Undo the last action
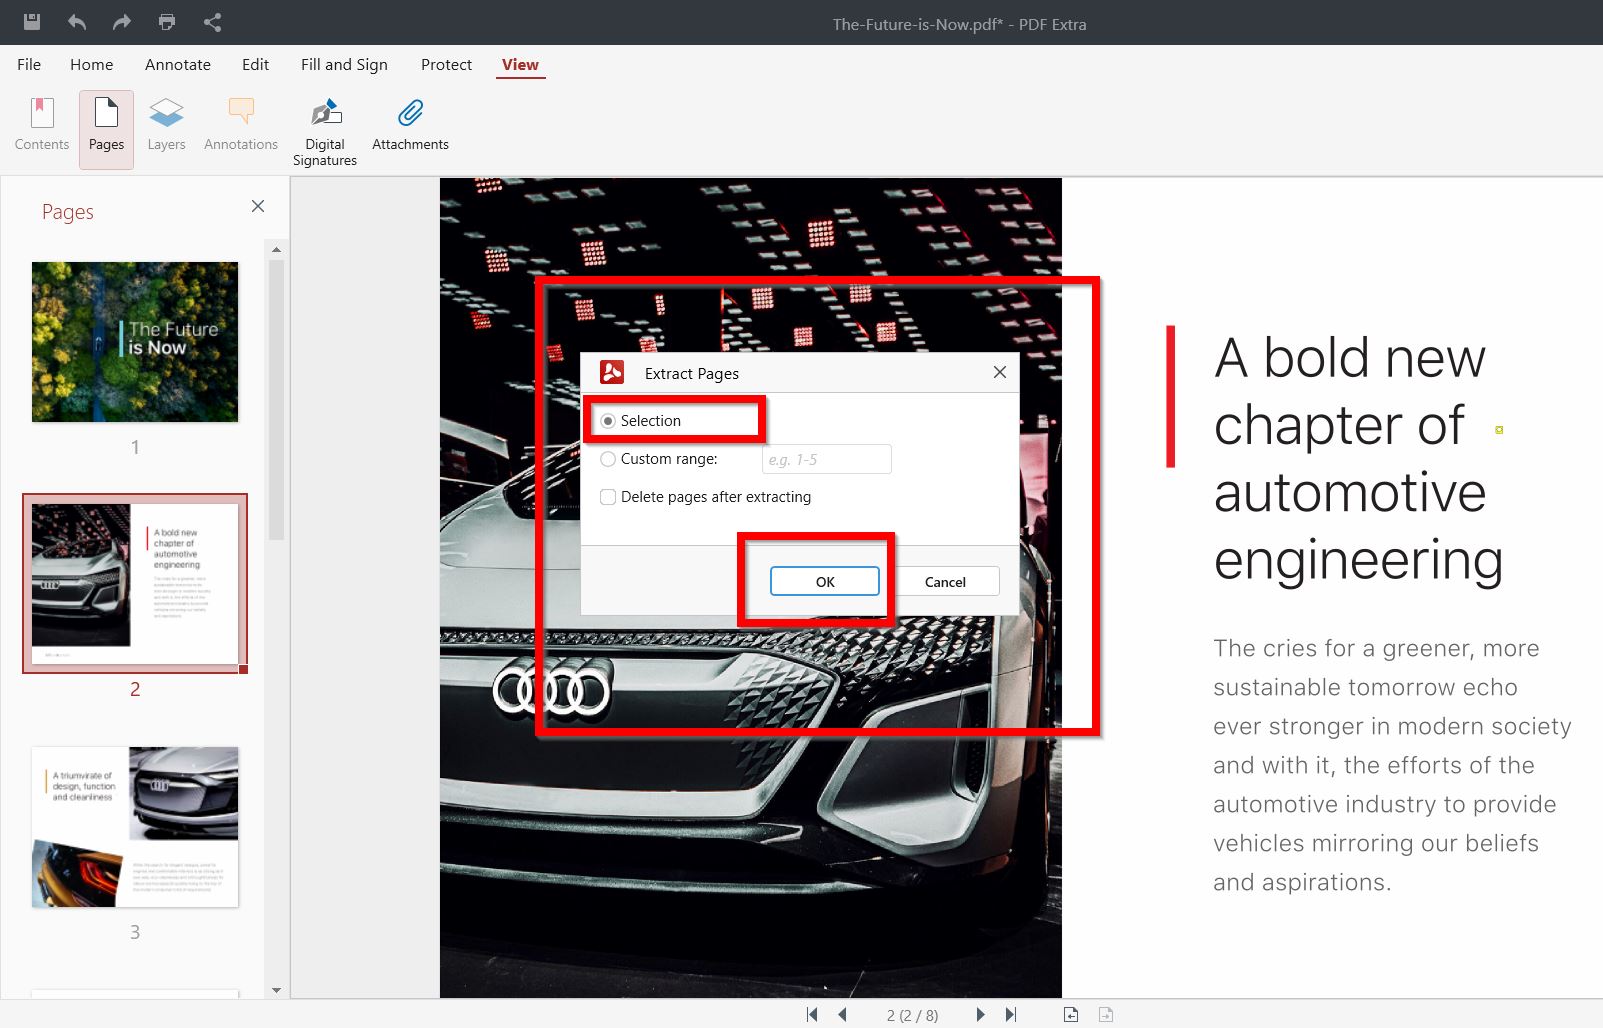The height and width of the screenshot is (1028, 1603). (77, 21)
